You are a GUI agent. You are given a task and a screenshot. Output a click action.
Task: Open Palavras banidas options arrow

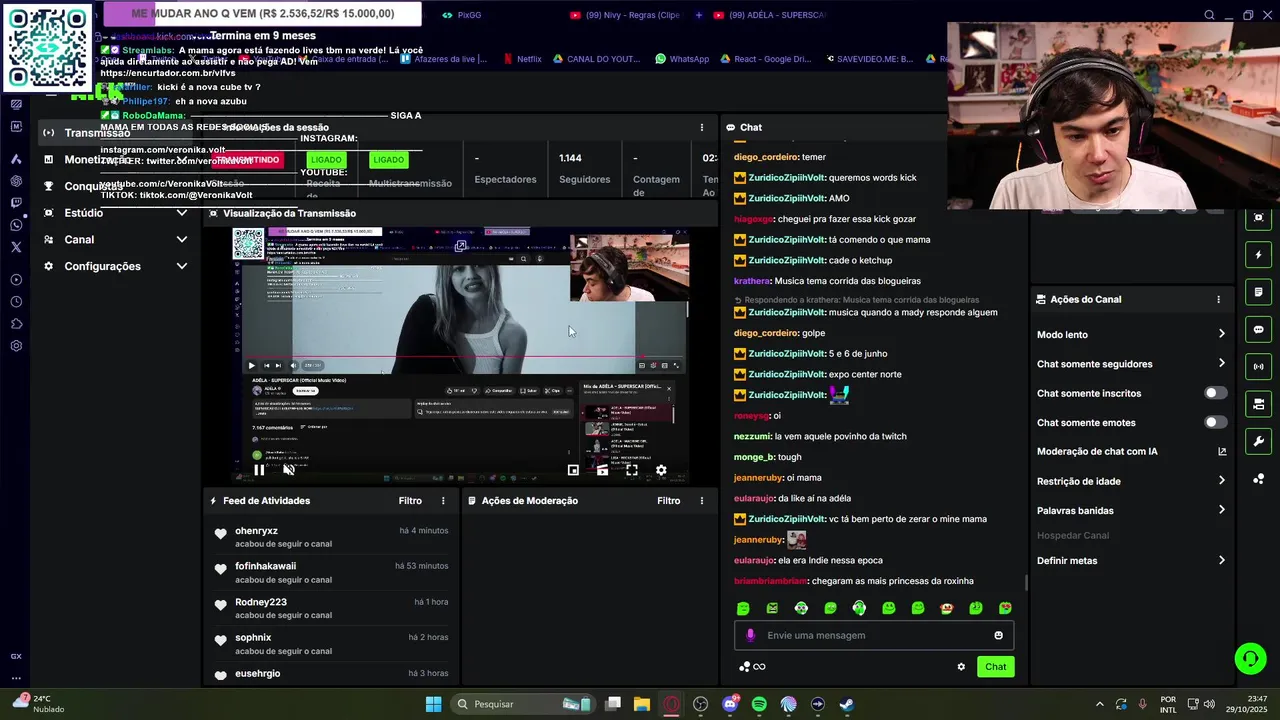click(1221, 510)
